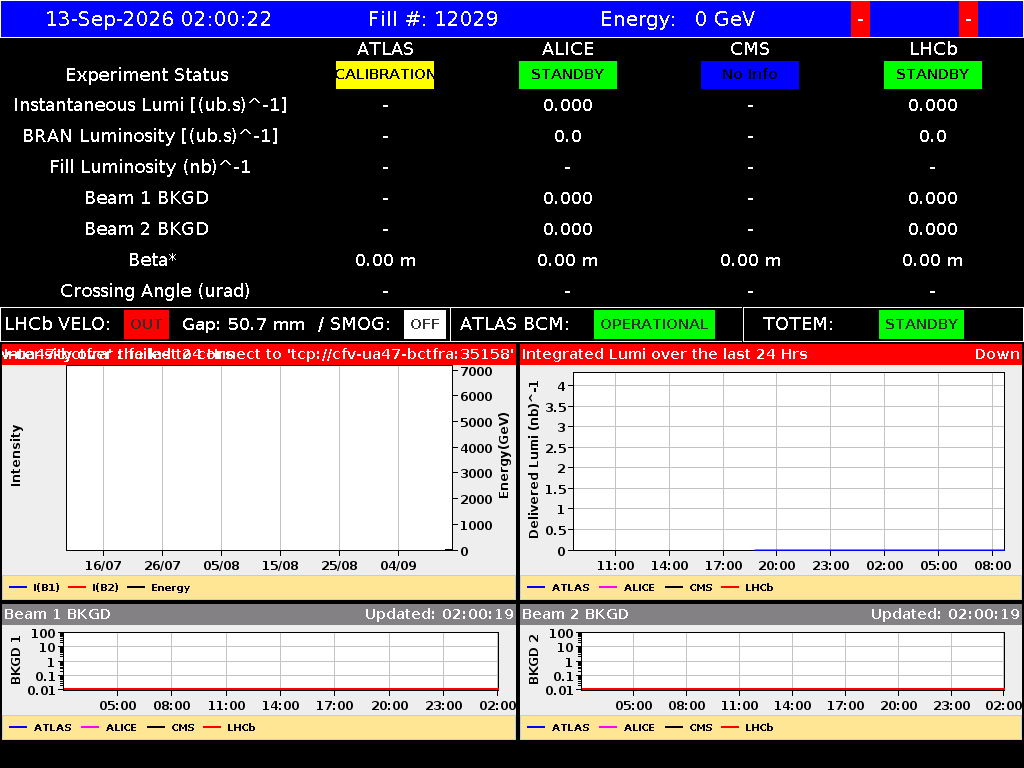Click the LHCb STANDBY experiment status badge
This screenshot has height=768, width=1024.
pyautogui.click(x=933, y=75)
